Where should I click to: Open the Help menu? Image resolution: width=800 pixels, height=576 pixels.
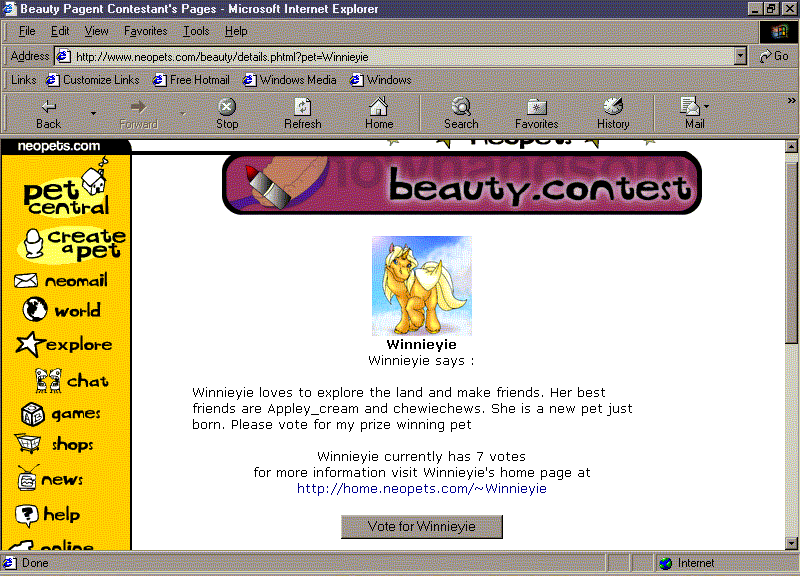point(236,31)
